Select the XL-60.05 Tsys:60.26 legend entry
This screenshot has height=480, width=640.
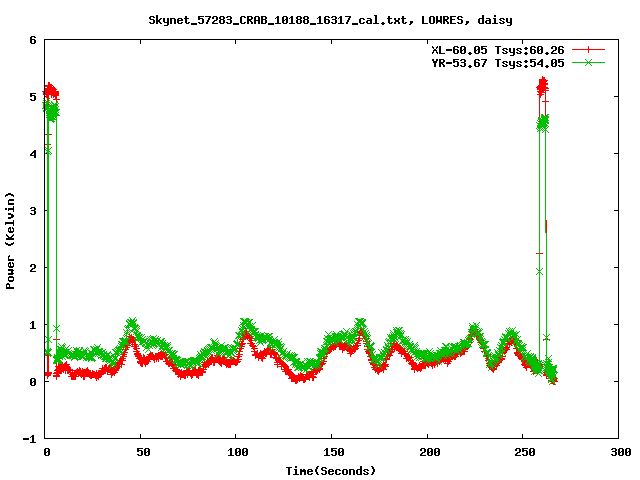coord(498,50)
